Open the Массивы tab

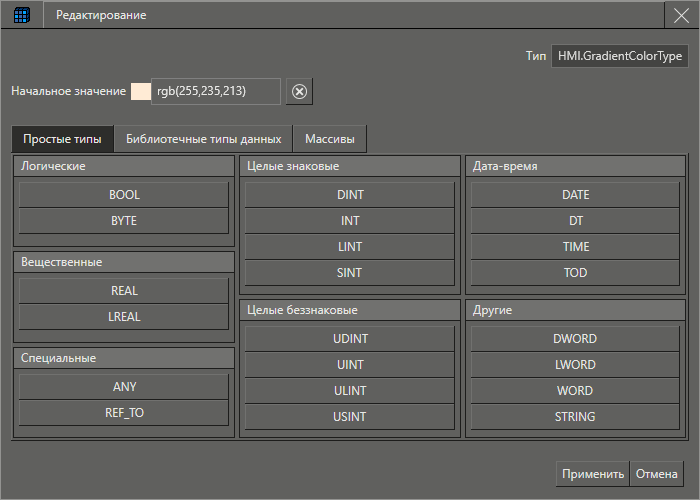coord(330,138)
